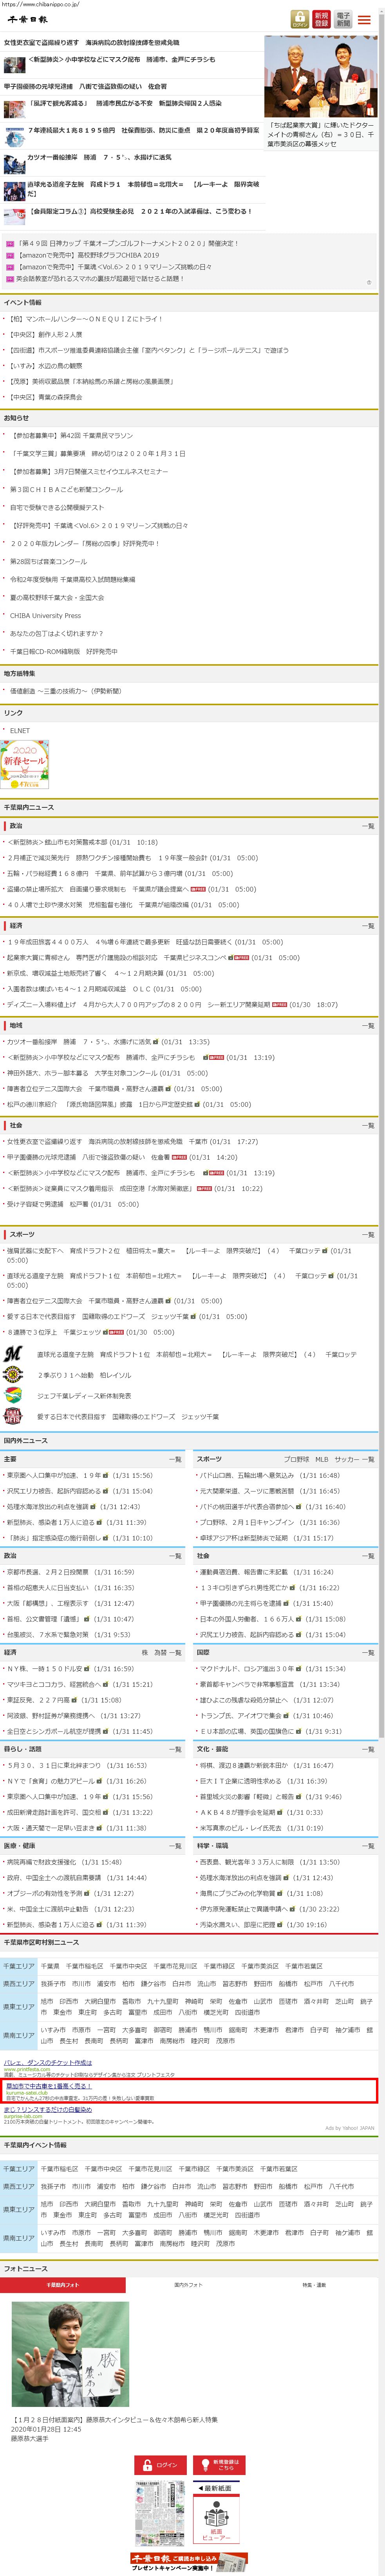The width and height of the screenshot is (385, 2576).
Task: Open 一覧 link in 地域 section header
Action: (368, 1025)
